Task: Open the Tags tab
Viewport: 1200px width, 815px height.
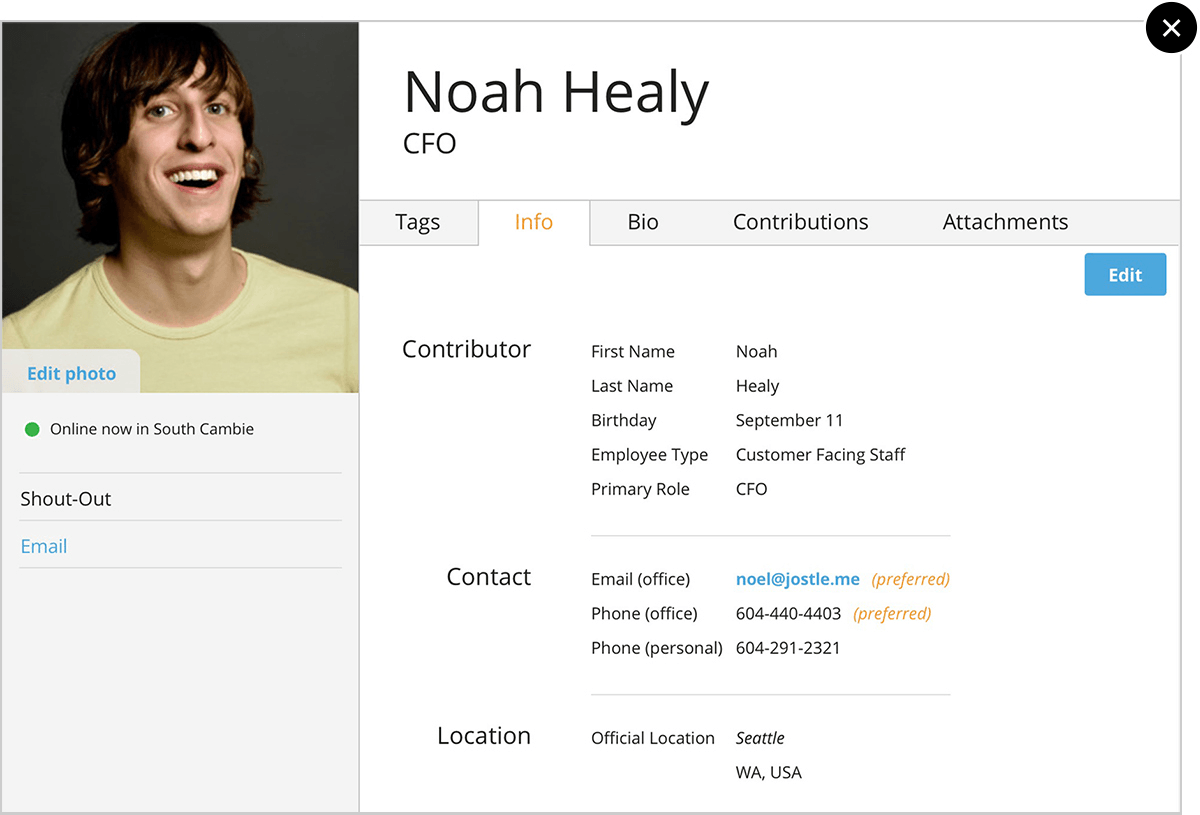Action: (x=417, y=222)
